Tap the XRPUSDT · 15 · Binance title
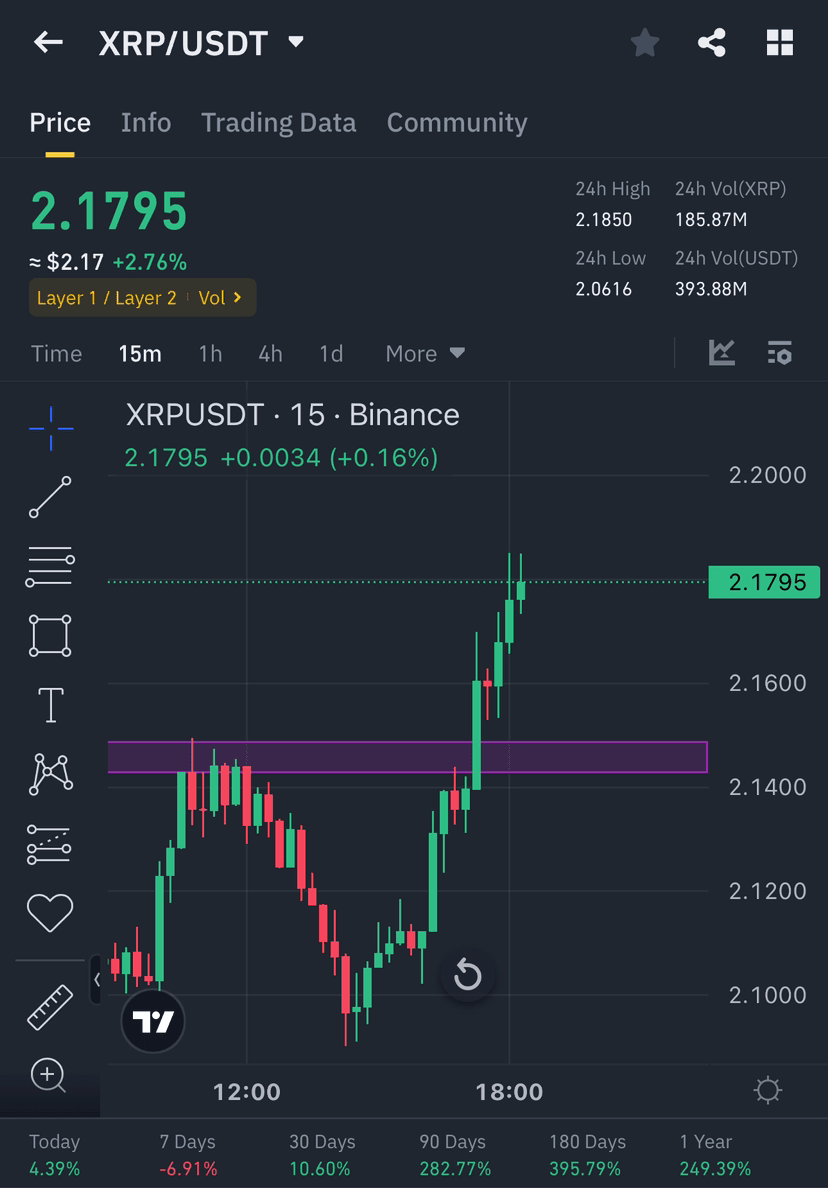This screenshot has height=1188, width=828. point(292,415)
